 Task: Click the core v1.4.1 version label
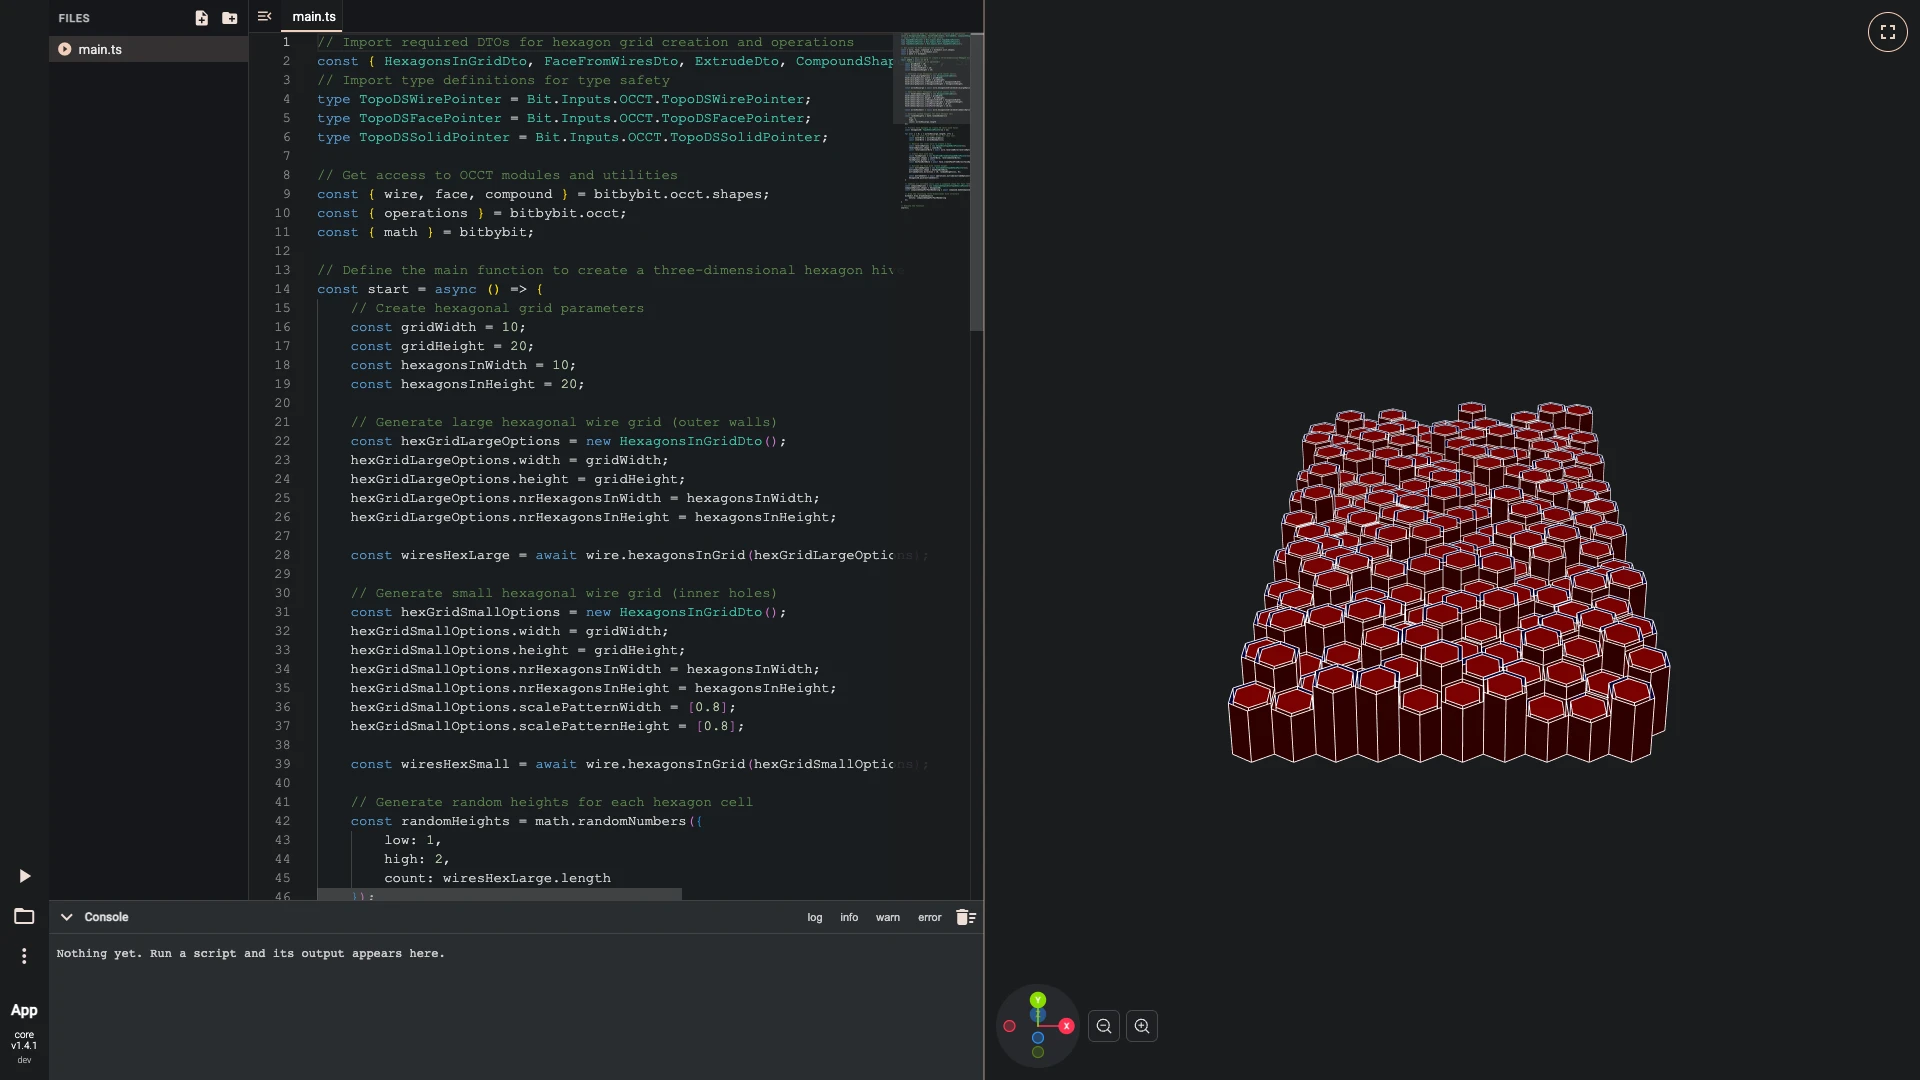point(24,1040)
